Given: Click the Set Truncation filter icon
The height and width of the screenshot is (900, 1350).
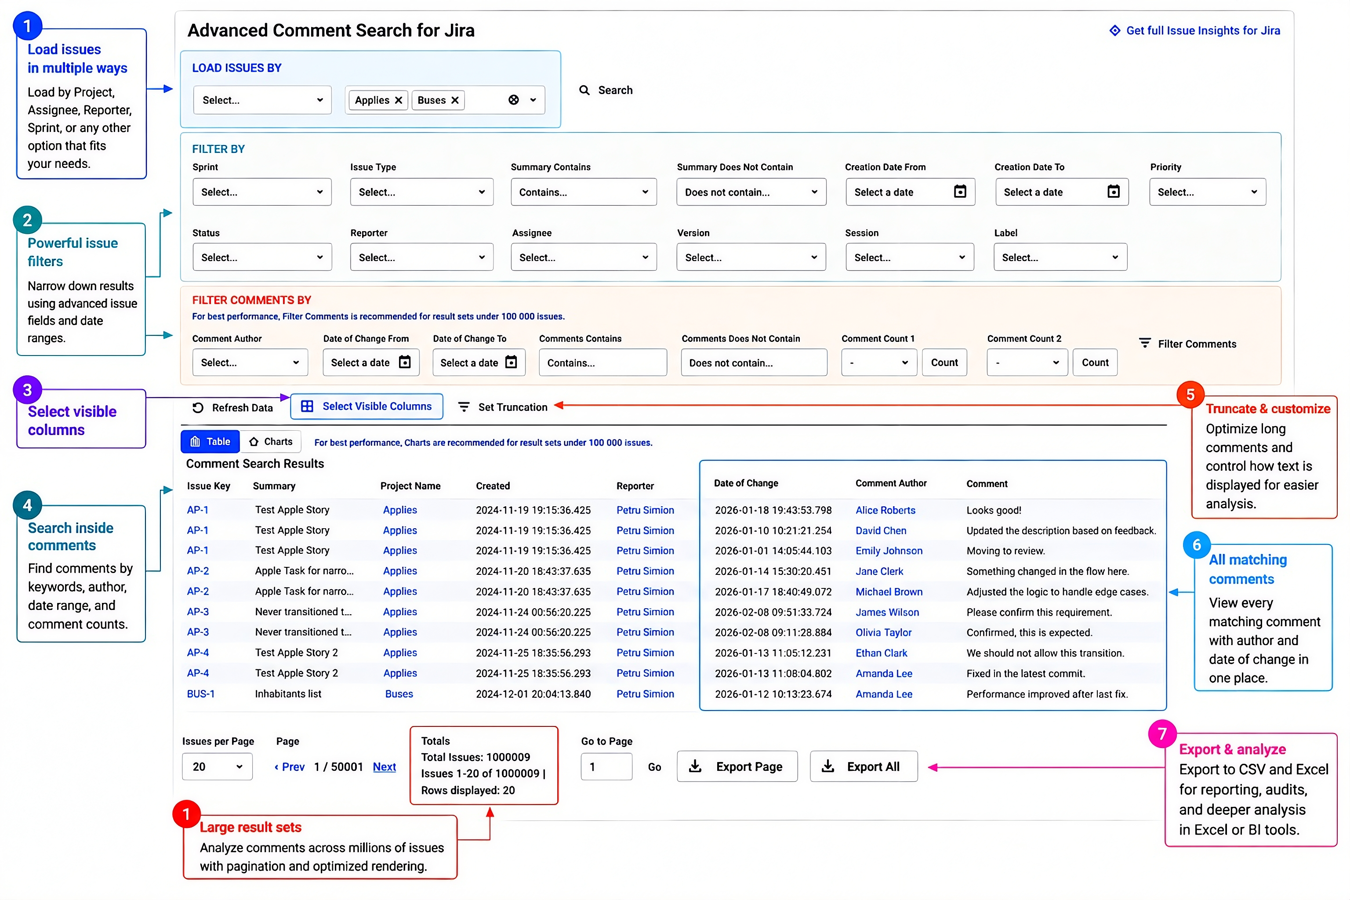Looking at the screenshot, I should click(x=464, y=407).
